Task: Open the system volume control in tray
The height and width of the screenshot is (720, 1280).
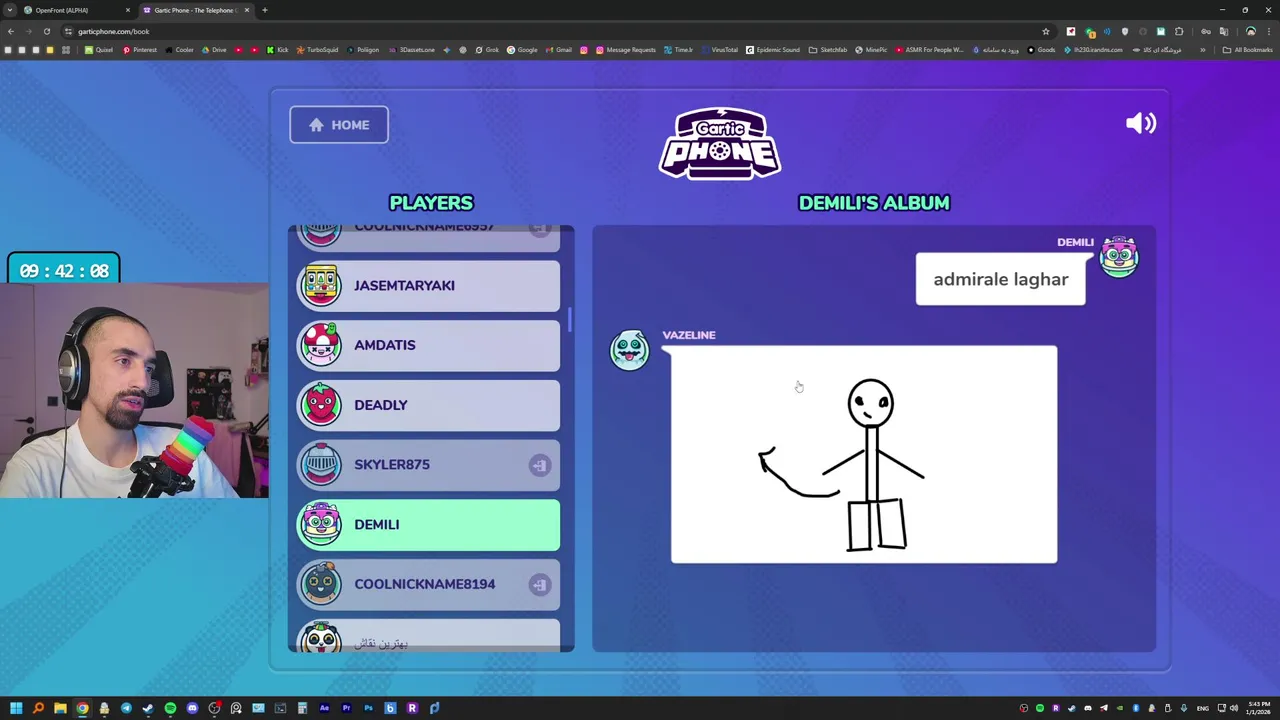Action: tap(1233, 708)
